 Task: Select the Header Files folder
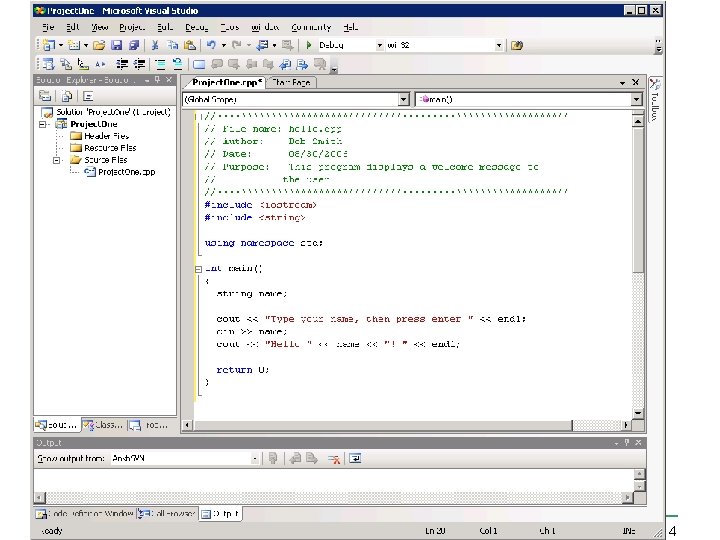pyautogui.click(x=106, y=136)
